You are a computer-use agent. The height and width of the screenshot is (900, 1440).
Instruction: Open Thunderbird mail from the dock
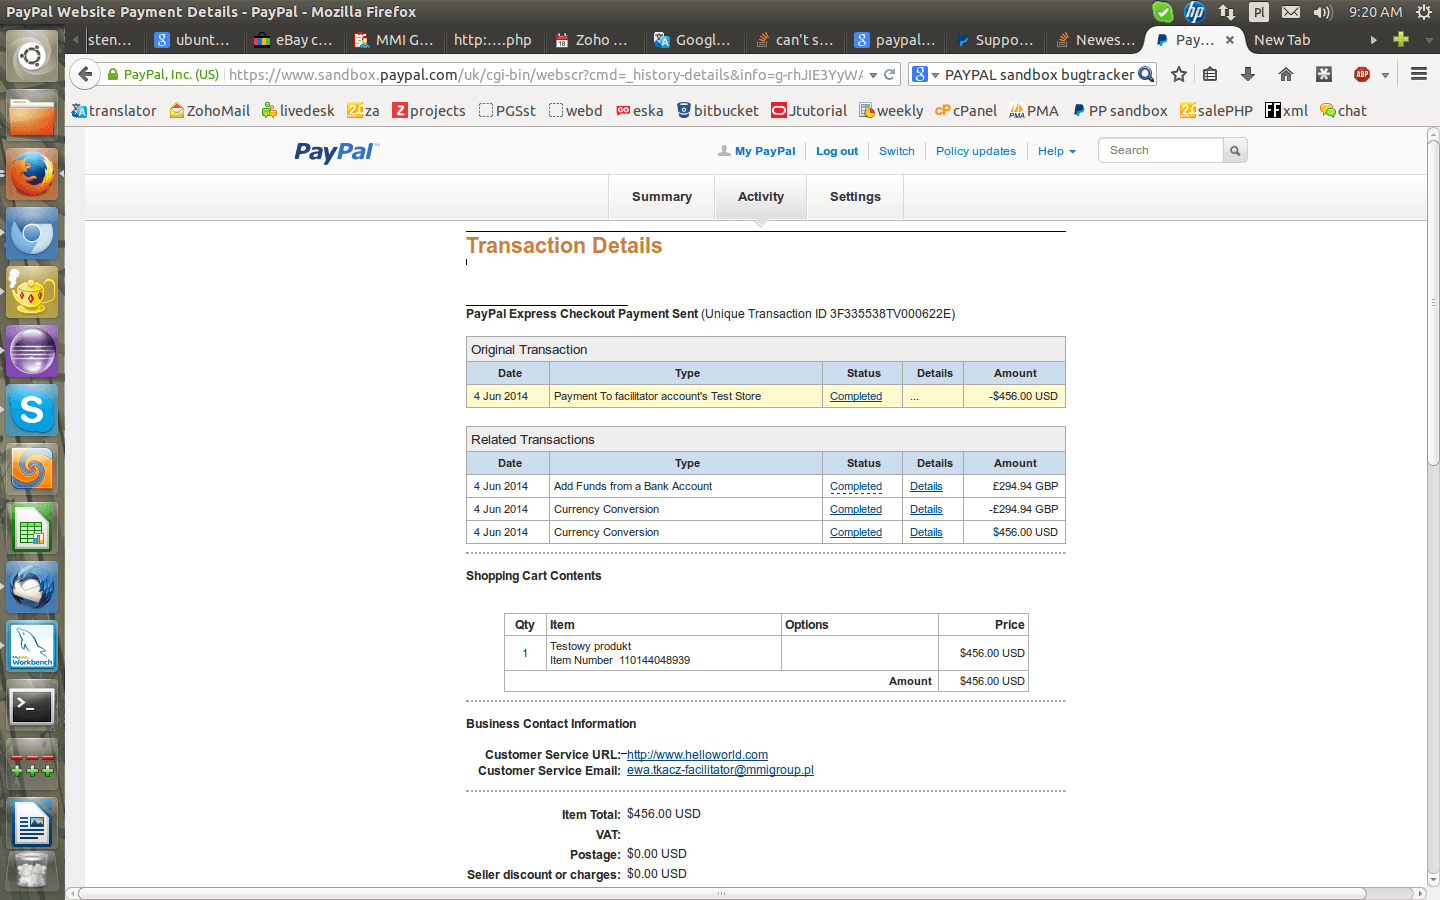pos(32,587)
